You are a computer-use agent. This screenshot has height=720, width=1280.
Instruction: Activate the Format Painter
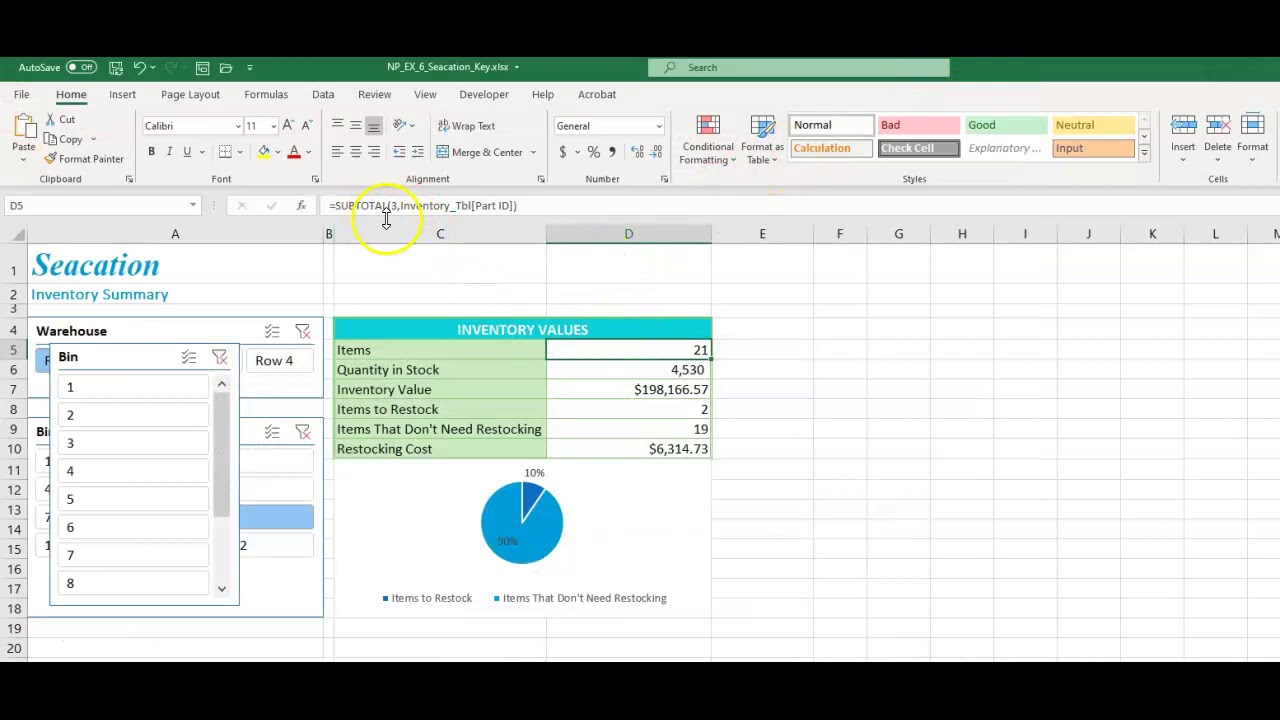point(84,159)
